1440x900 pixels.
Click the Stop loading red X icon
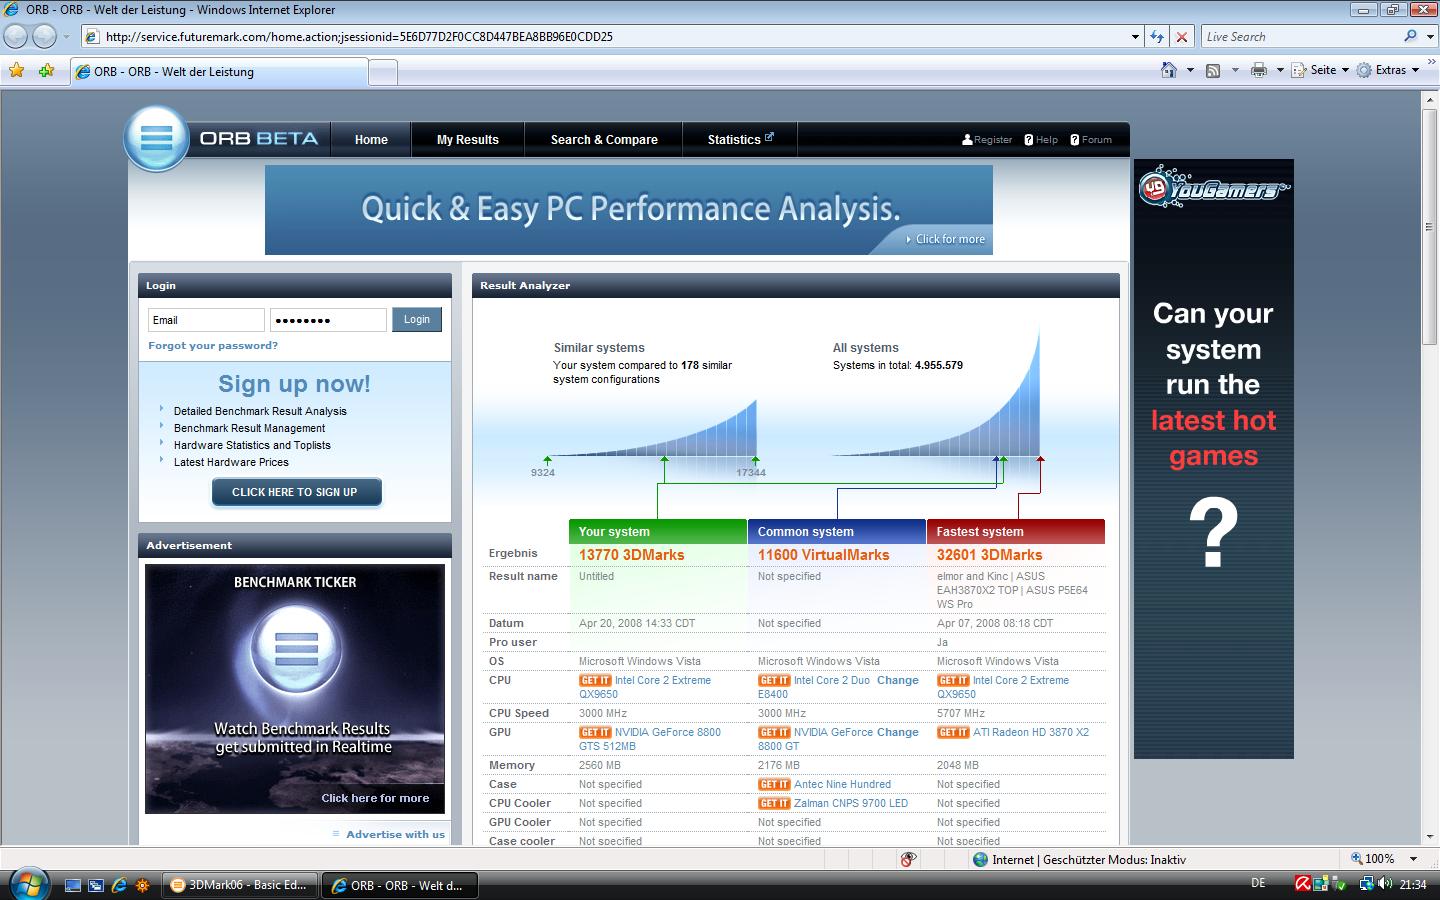coord(1182,37)
